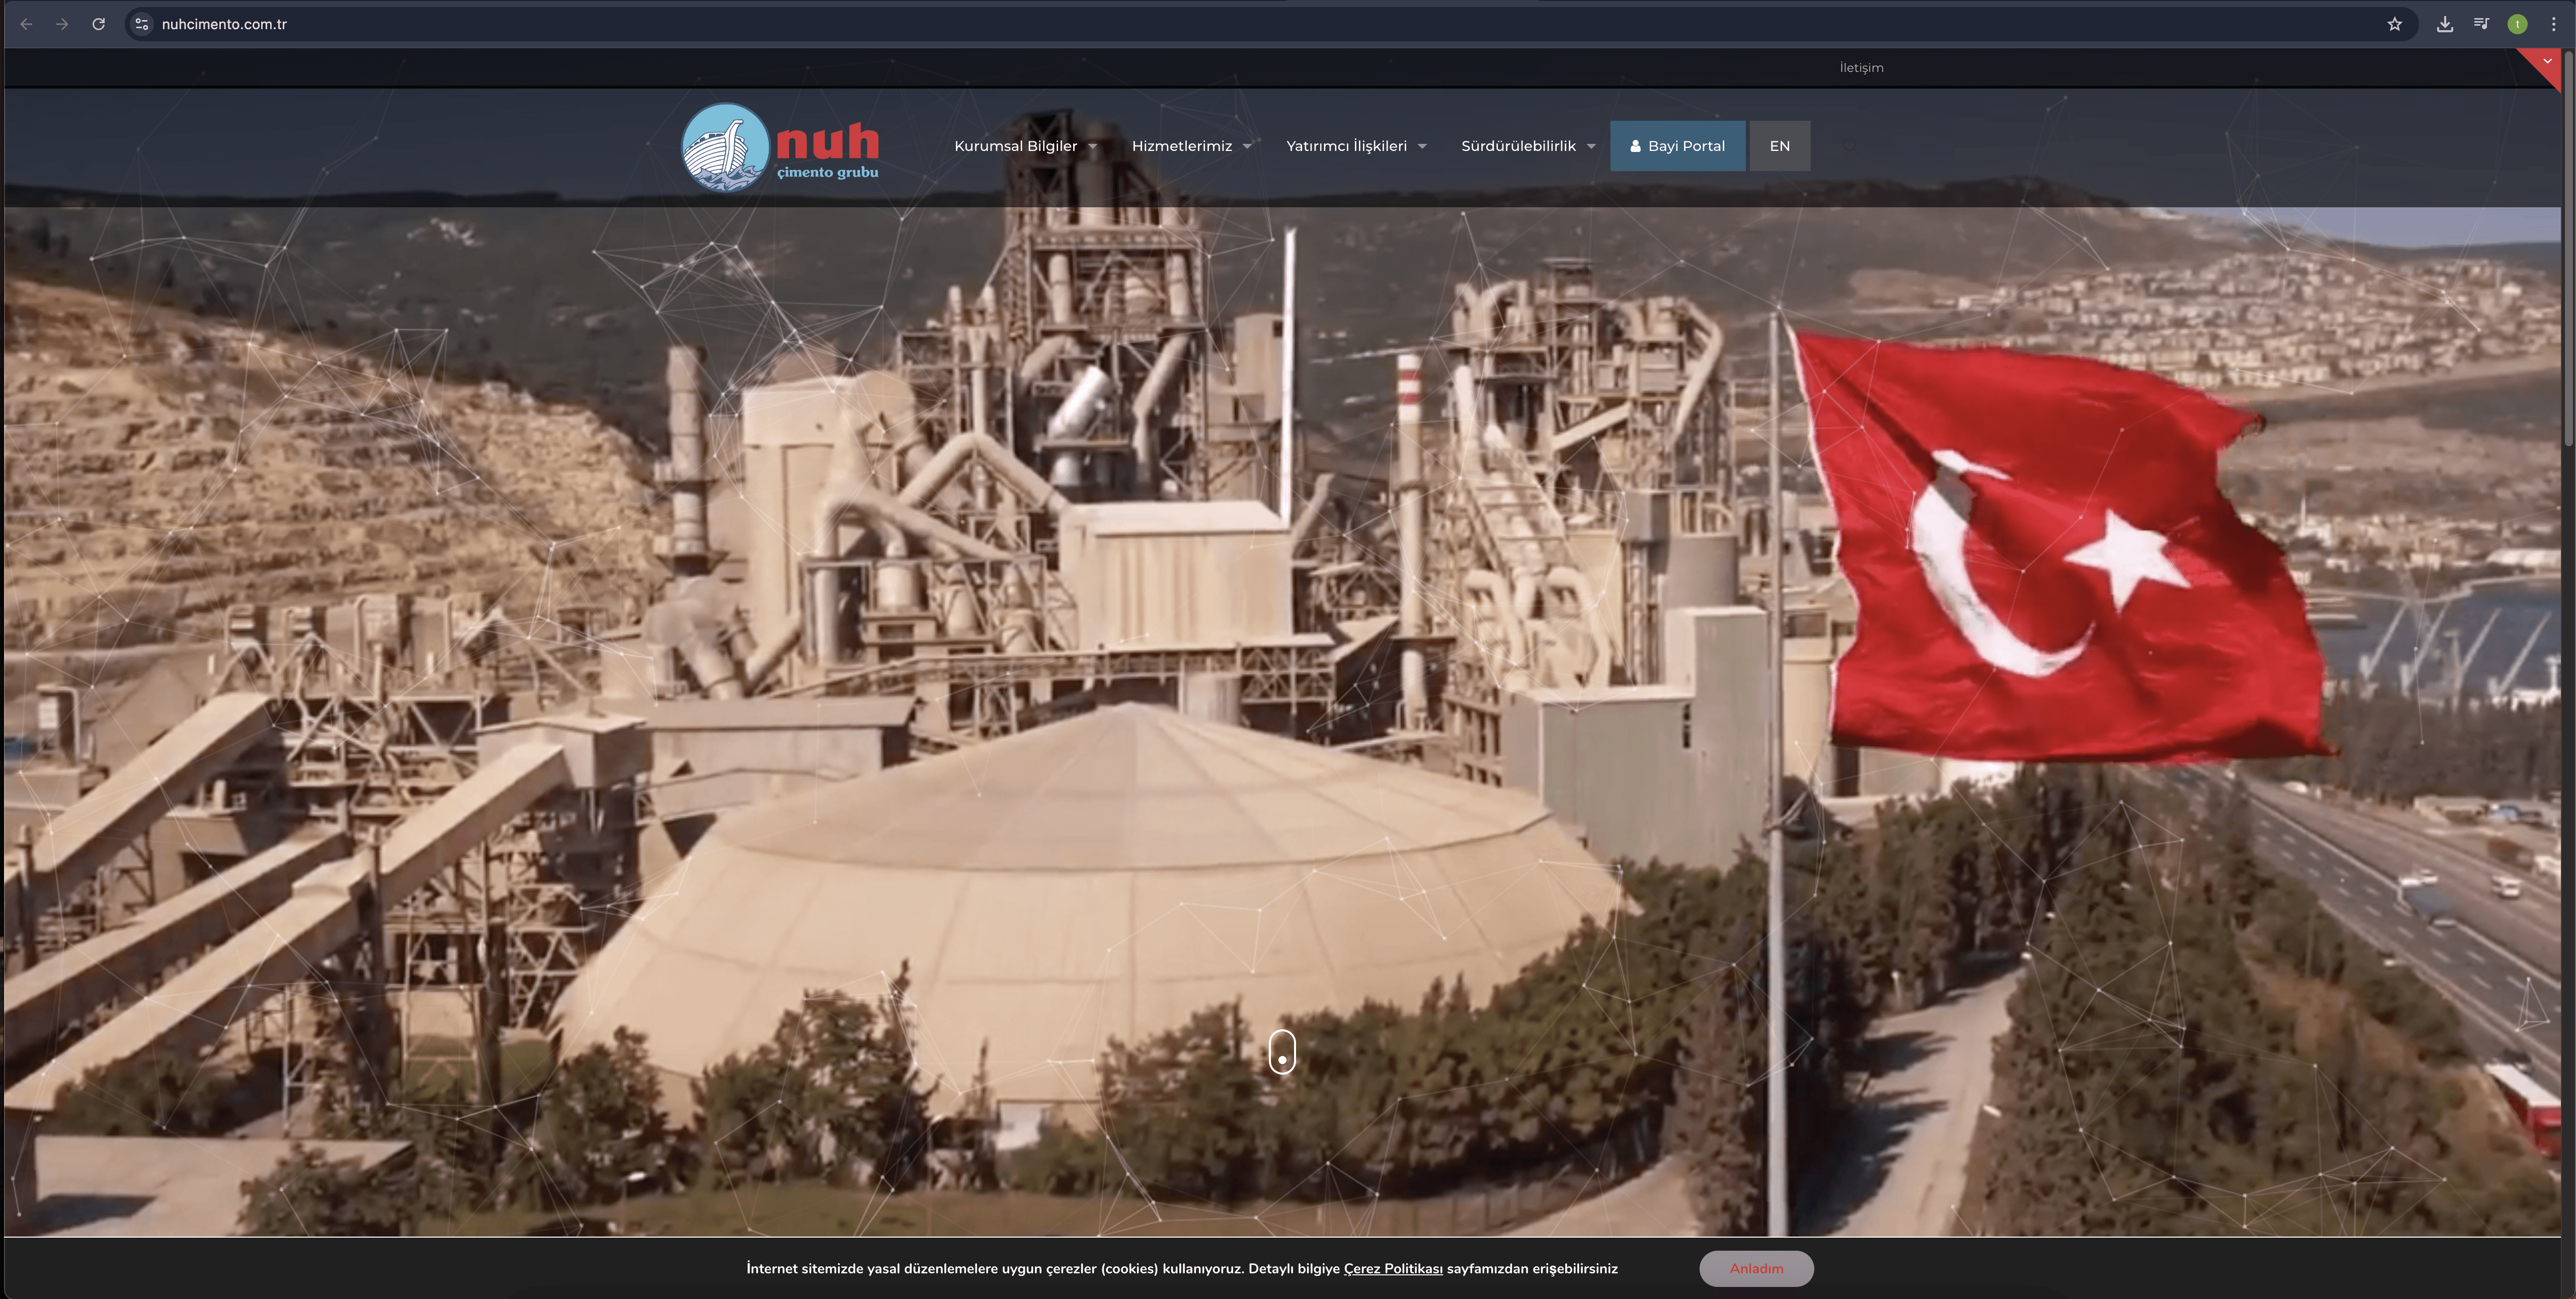Screen dimensions: 2576x1299
Task: Switch language to EN
Action: [x=1779, y=146]
